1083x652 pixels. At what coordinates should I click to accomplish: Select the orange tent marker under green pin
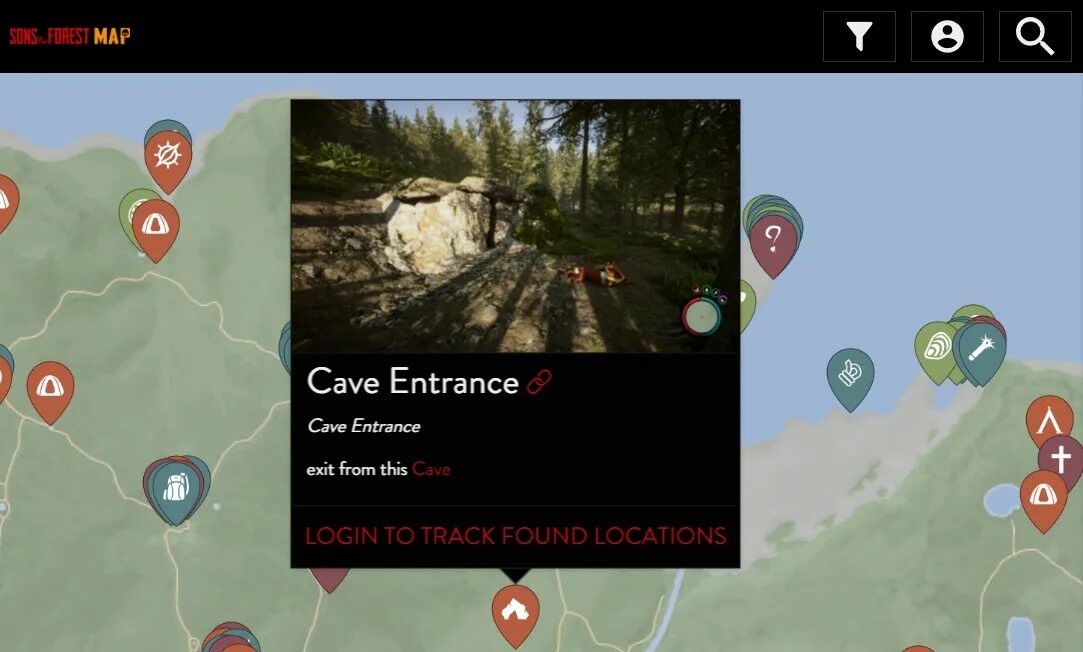click(155, 227)
